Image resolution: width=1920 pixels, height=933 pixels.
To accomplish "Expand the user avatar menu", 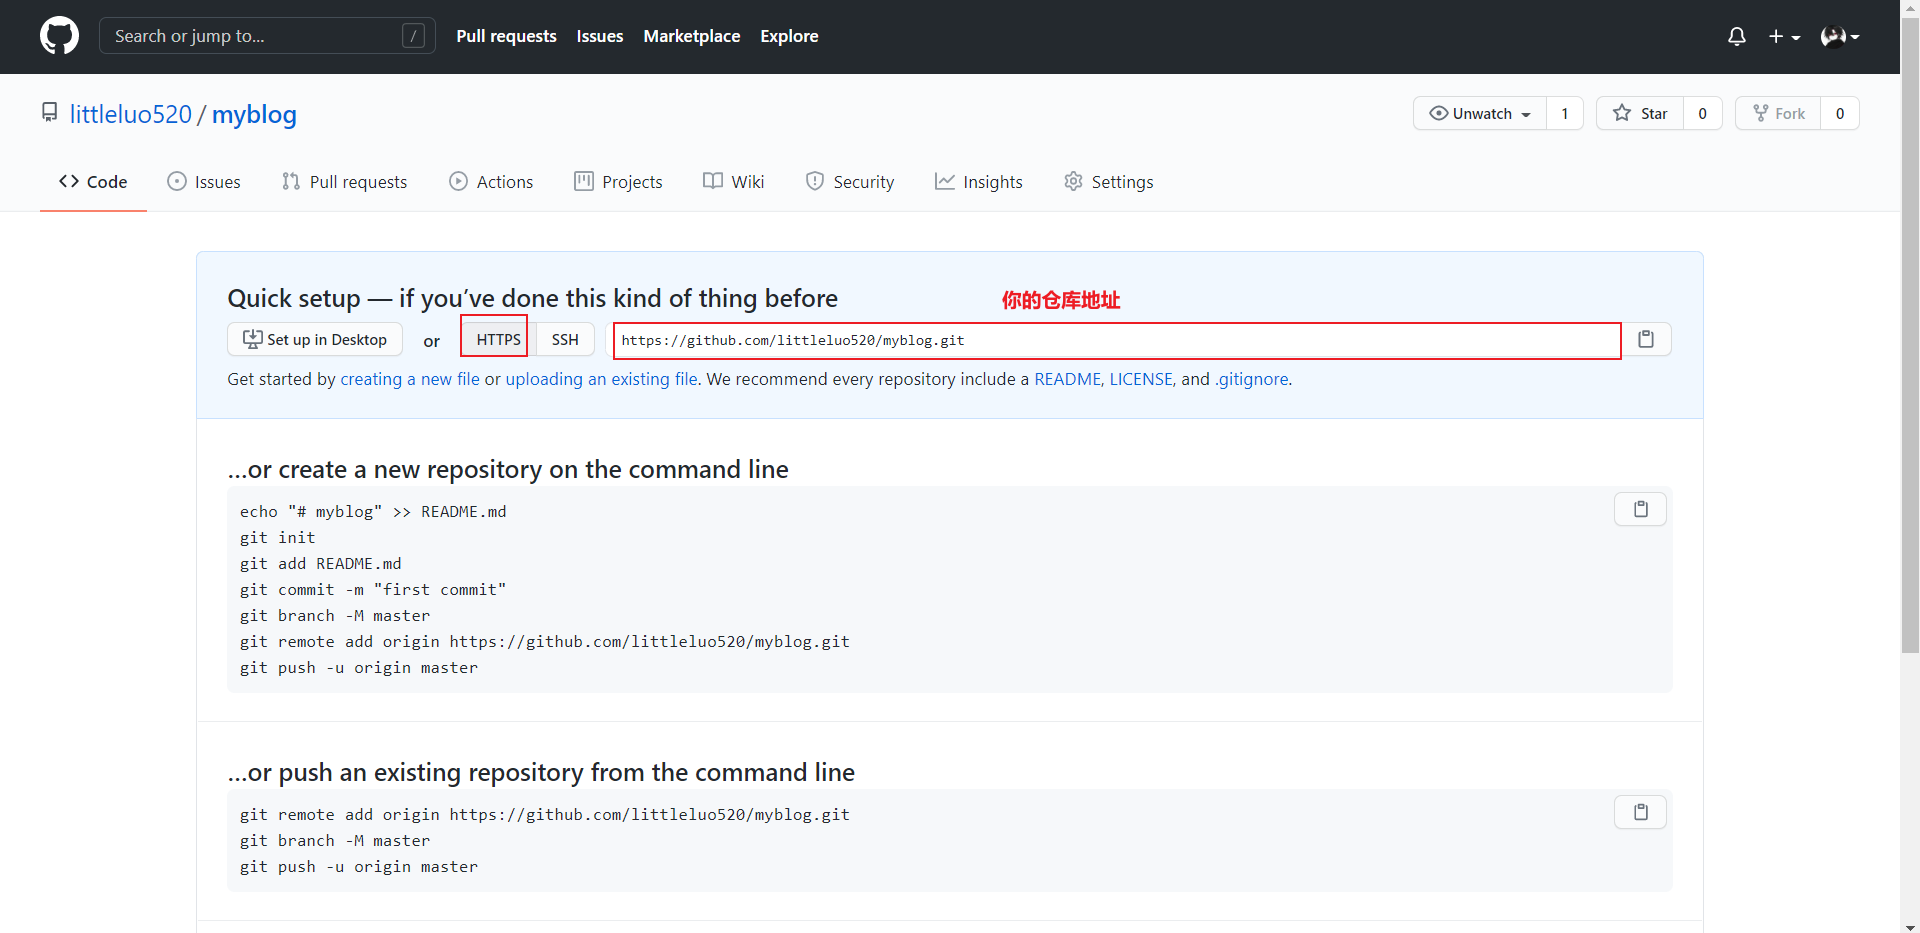I will coord(1839,37).
